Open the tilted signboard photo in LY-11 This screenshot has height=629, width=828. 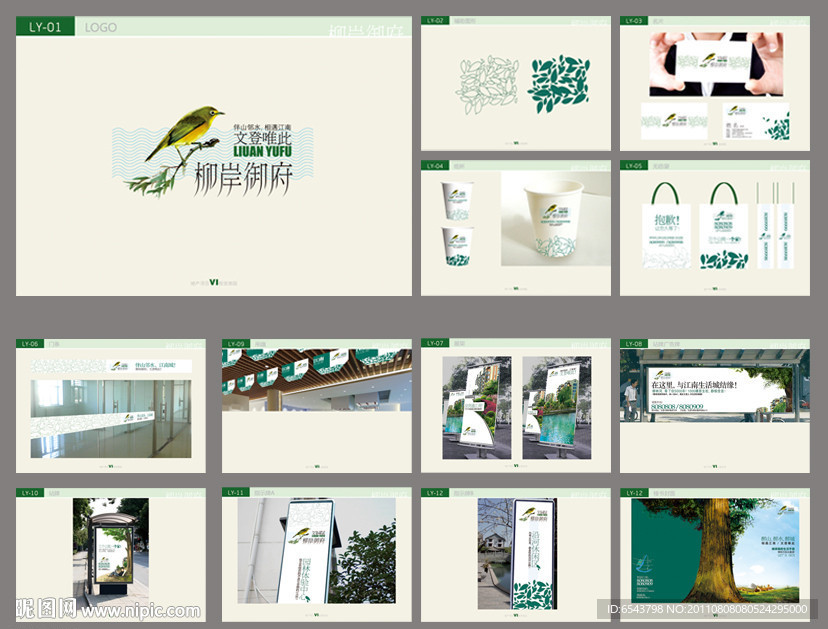click(316, 551)
